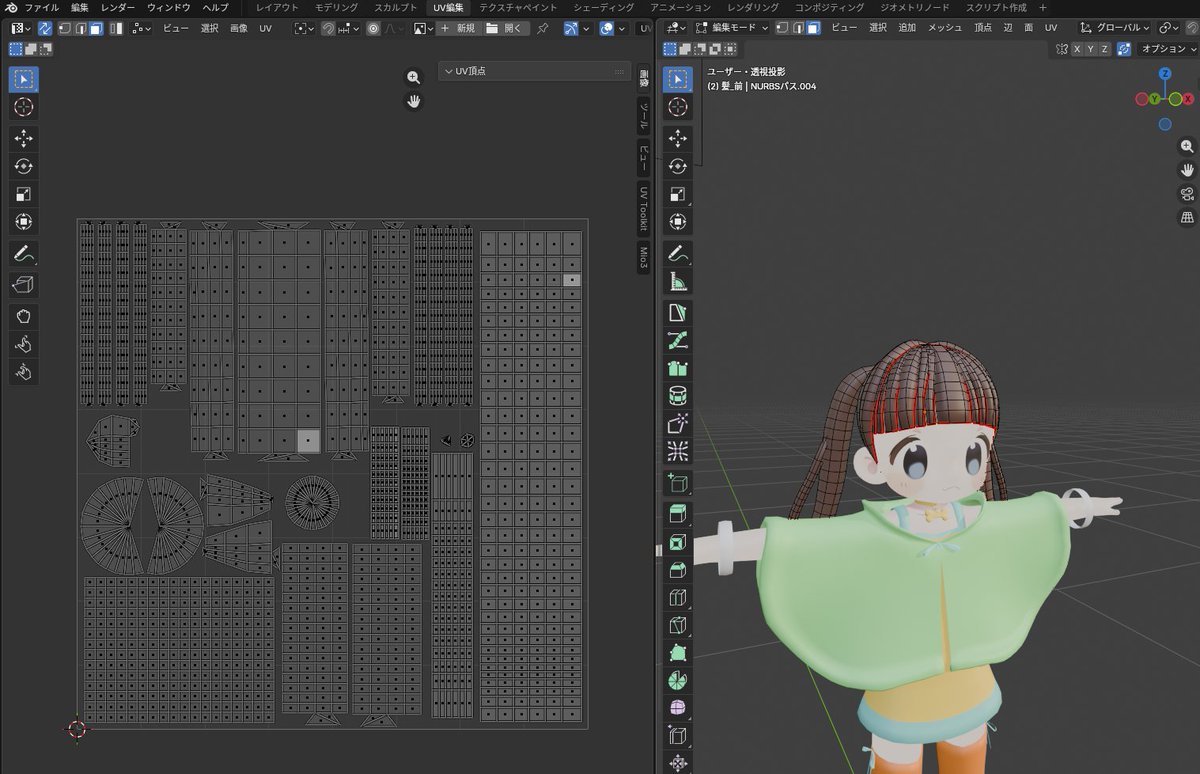Select the UV editor Scale tool
Viewport: 1200px width, 774px height.
coord(24,194)
